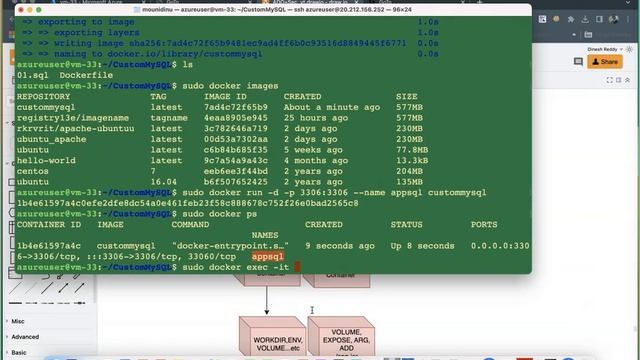Select the solid thick horizontal line shape
The image size is (640, 360).
[15, 303]
